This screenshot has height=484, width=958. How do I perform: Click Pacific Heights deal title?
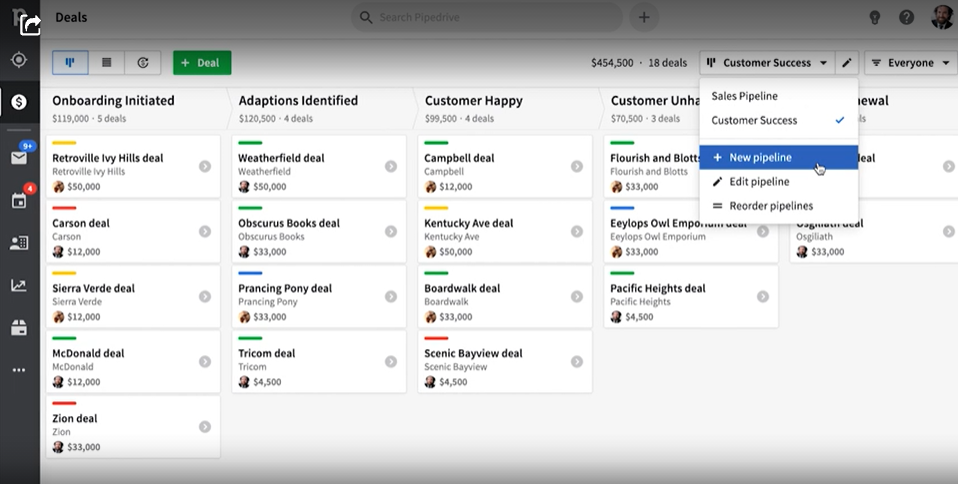pos(657,288)
